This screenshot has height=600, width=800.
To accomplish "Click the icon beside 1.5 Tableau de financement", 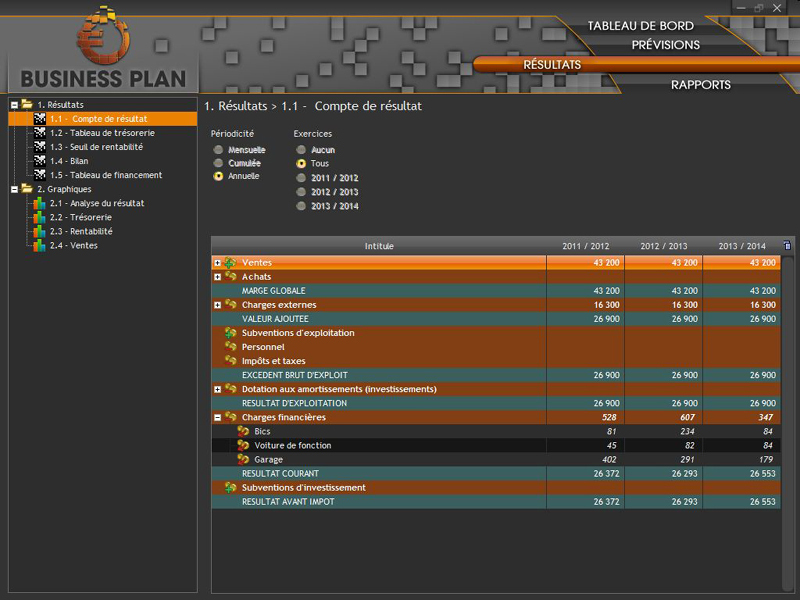I will 40,175.
